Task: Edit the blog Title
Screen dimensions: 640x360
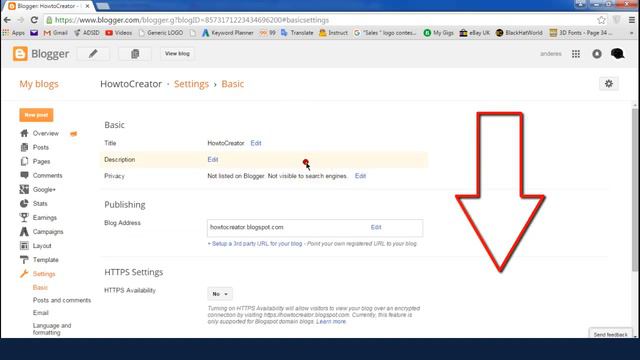Action: [256, 143]
